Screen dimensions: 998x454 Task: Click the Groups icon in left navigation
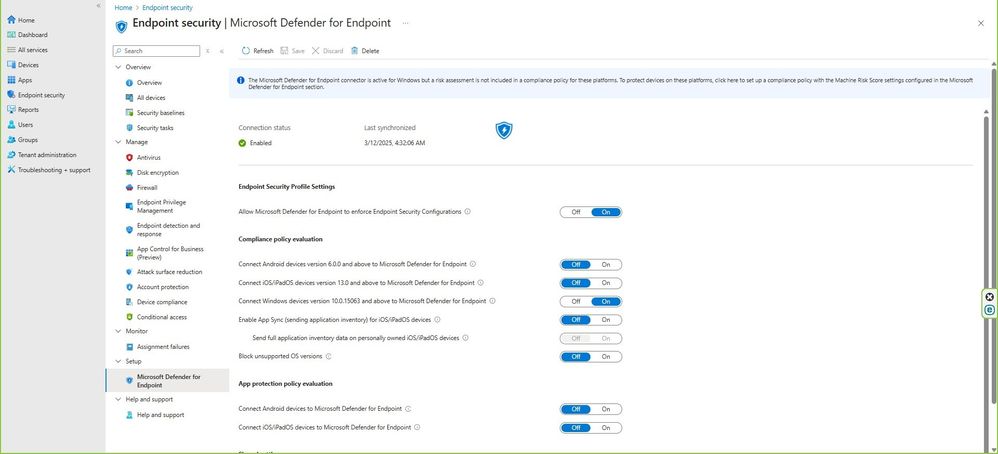11,139
